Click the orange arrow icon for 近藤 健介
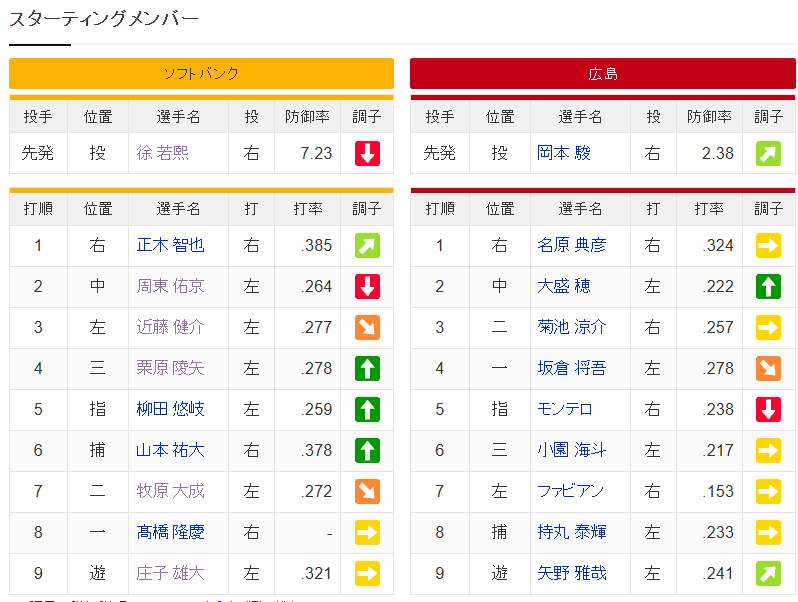The image size is (798, 602). click(367, 327)
